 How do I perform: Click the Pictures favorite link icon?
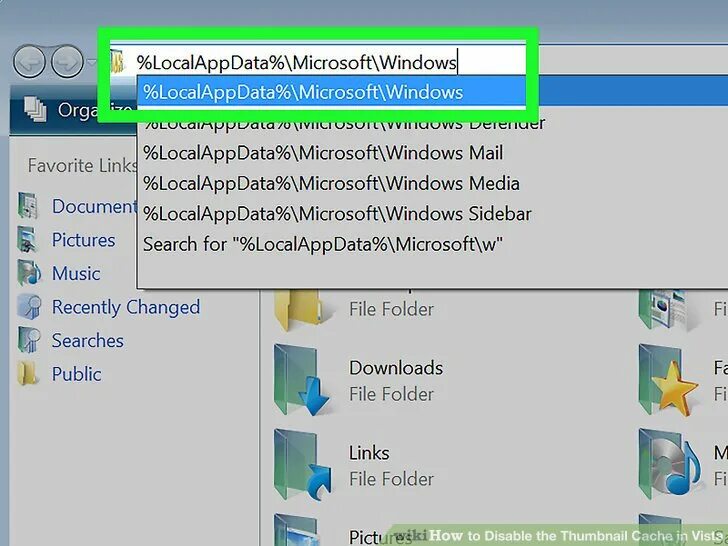click(28, 239)
